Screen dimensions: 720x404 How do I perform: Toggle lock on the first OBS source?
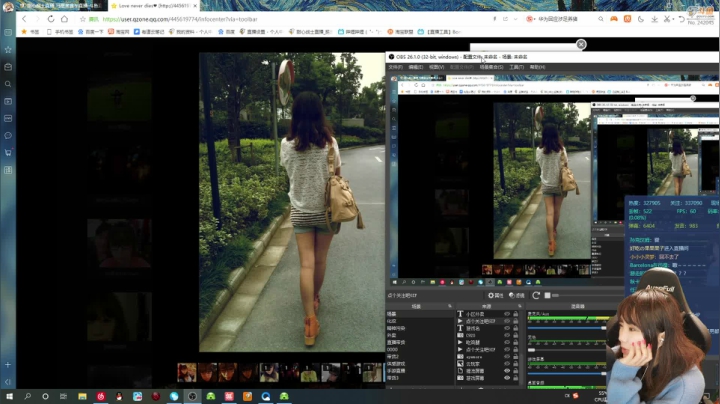(517, 314)
